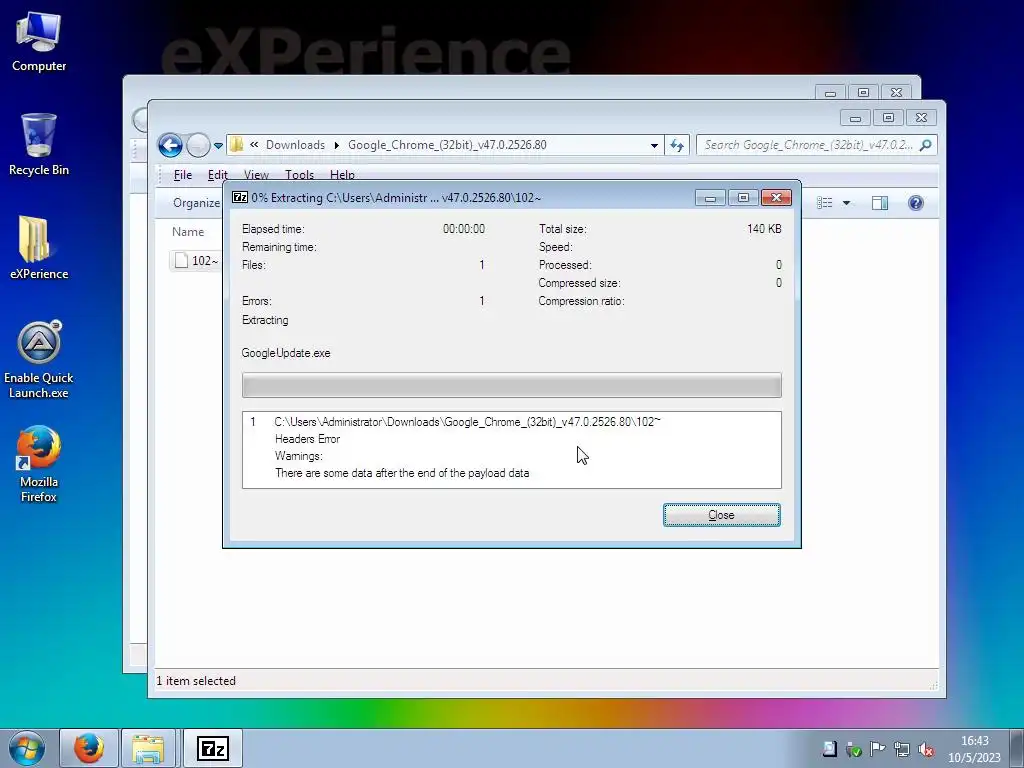Change your view icon in Explorer
Image resolution: width=1024 pixels, height=768 pixels.
(x=825, y=203)
